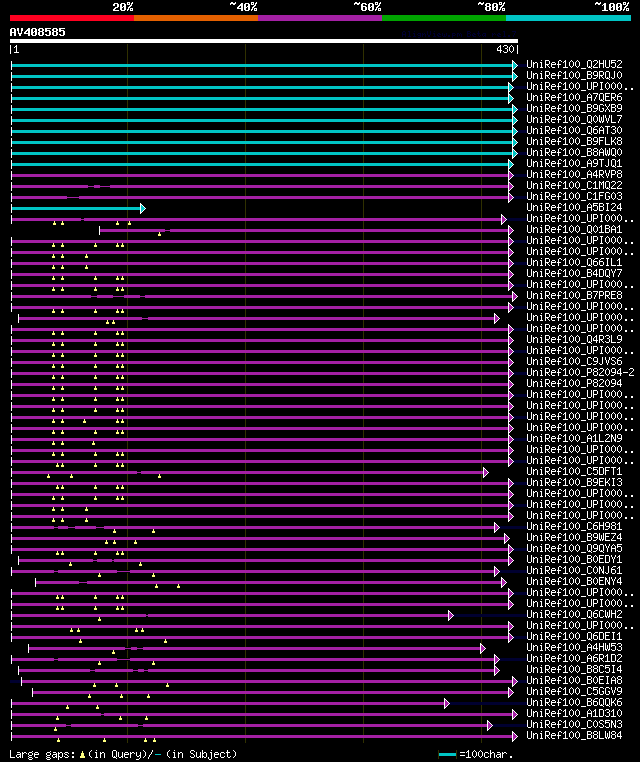The image size is (640, 762).
Task: Click the green ~80% legend segment
Action: (x=444, y=18)
